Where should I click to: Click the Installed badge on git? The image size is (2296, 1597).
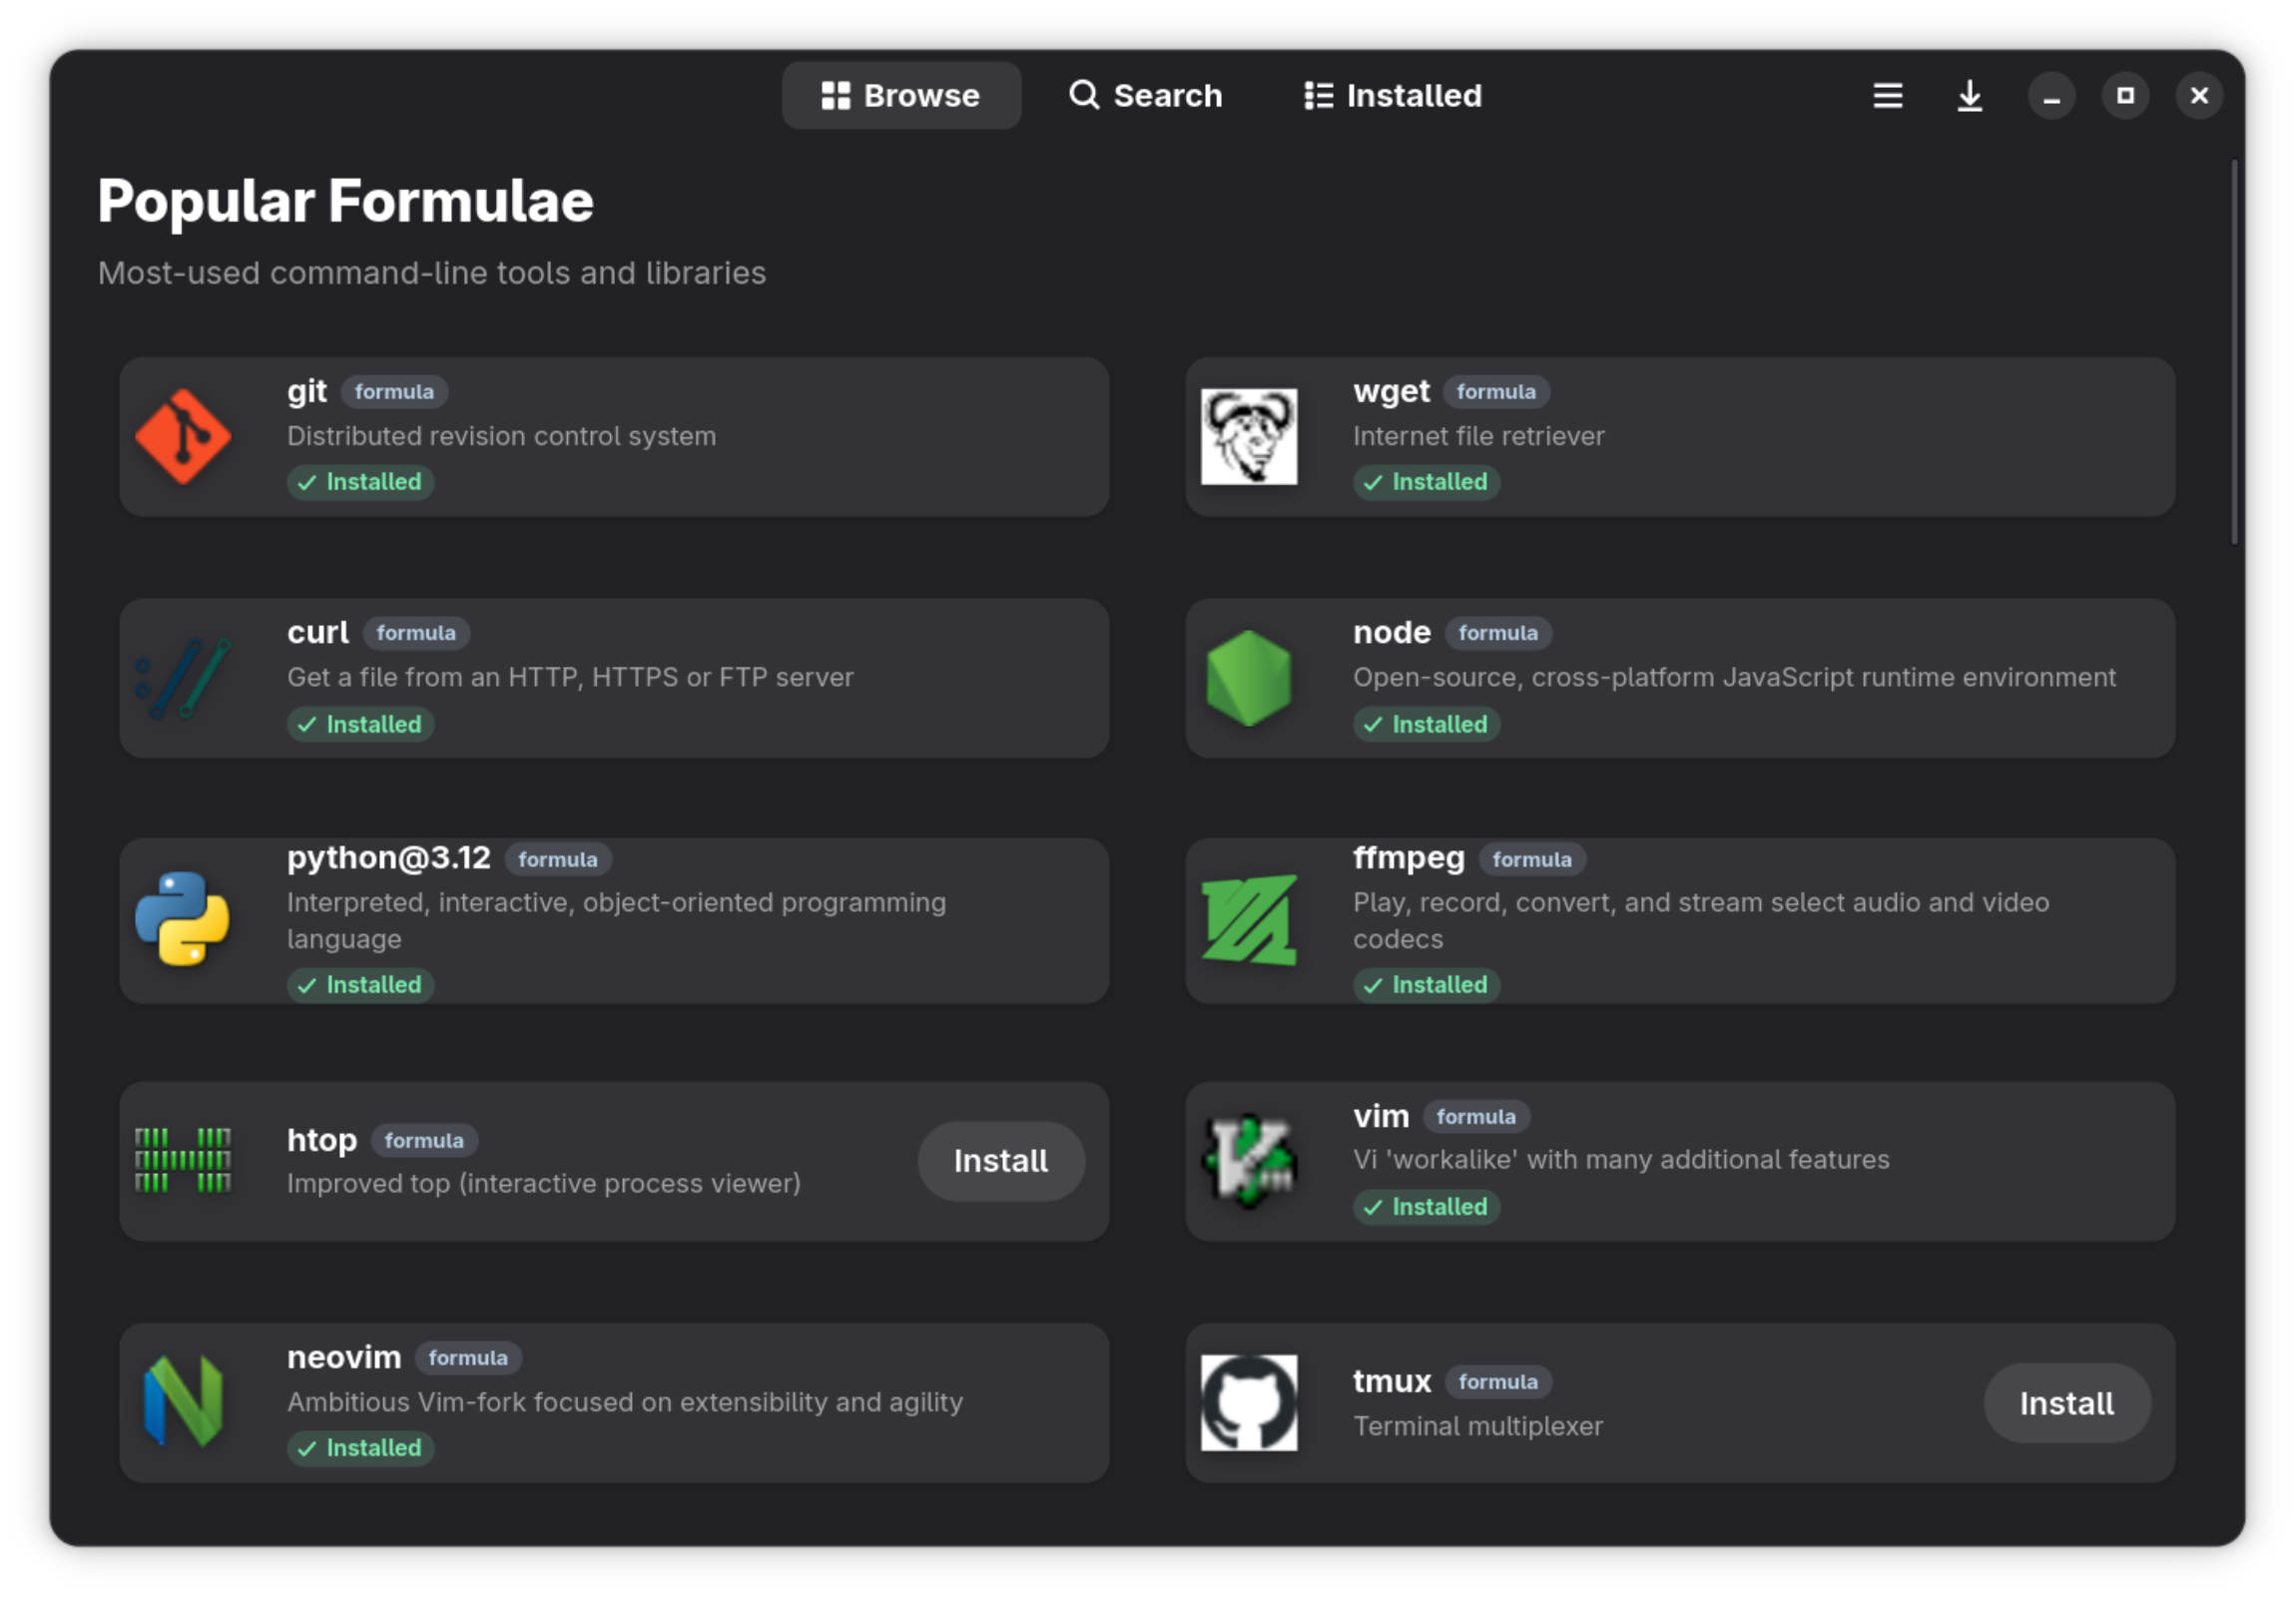coord(360,482)
